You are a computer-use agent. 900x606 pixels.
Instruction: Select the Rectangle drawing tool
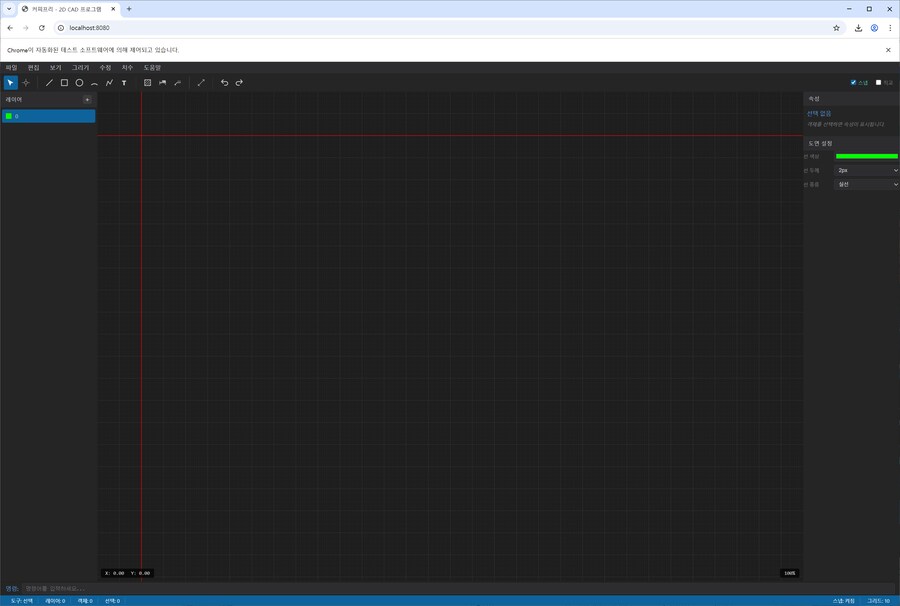[64, 83]
